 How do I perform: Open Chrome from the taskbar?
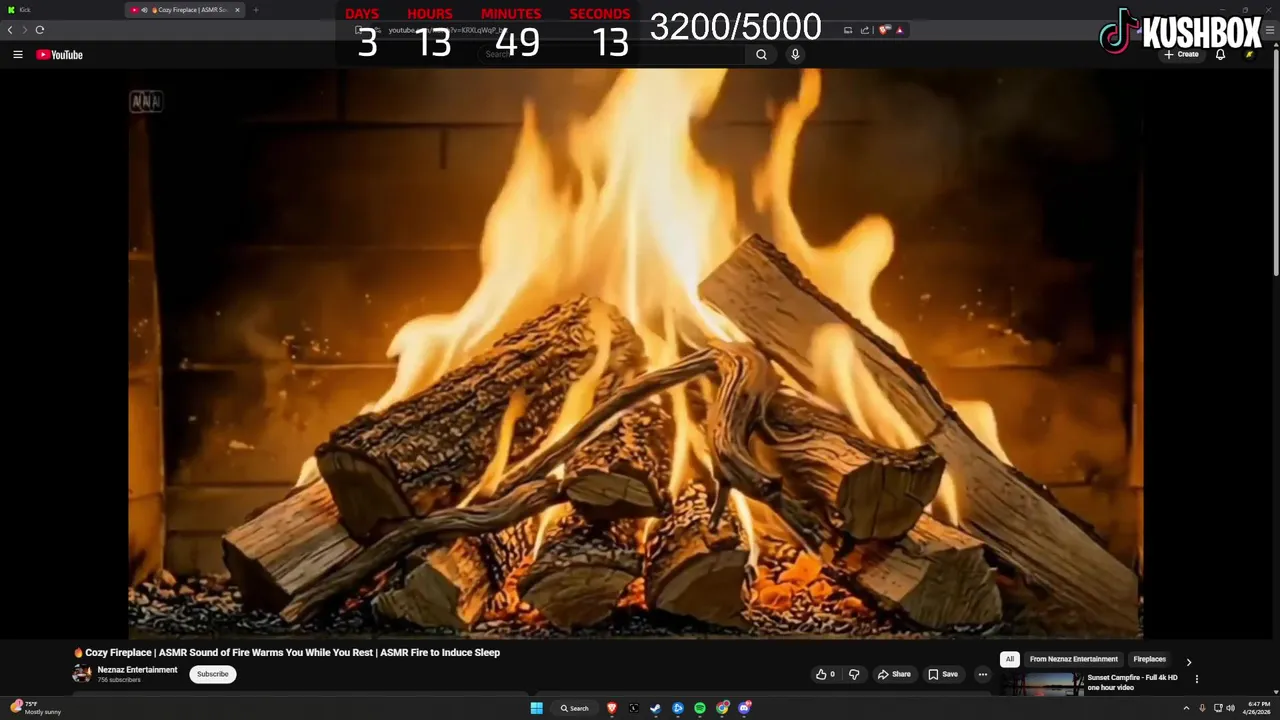point(722,708)
